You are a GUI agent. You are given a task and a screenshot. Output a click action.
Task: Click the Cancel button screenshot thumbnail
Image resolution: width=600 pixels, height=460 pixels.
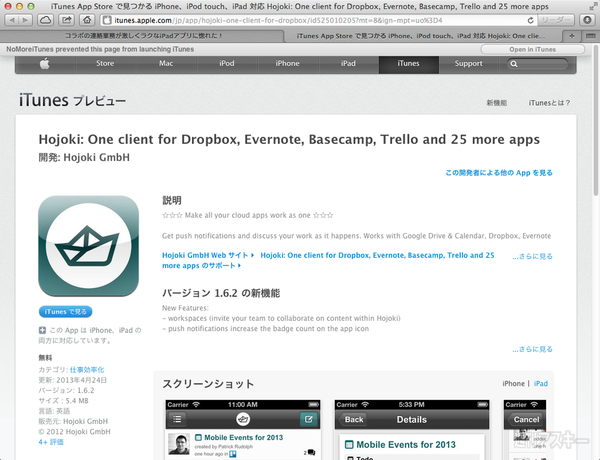(525, 430)
